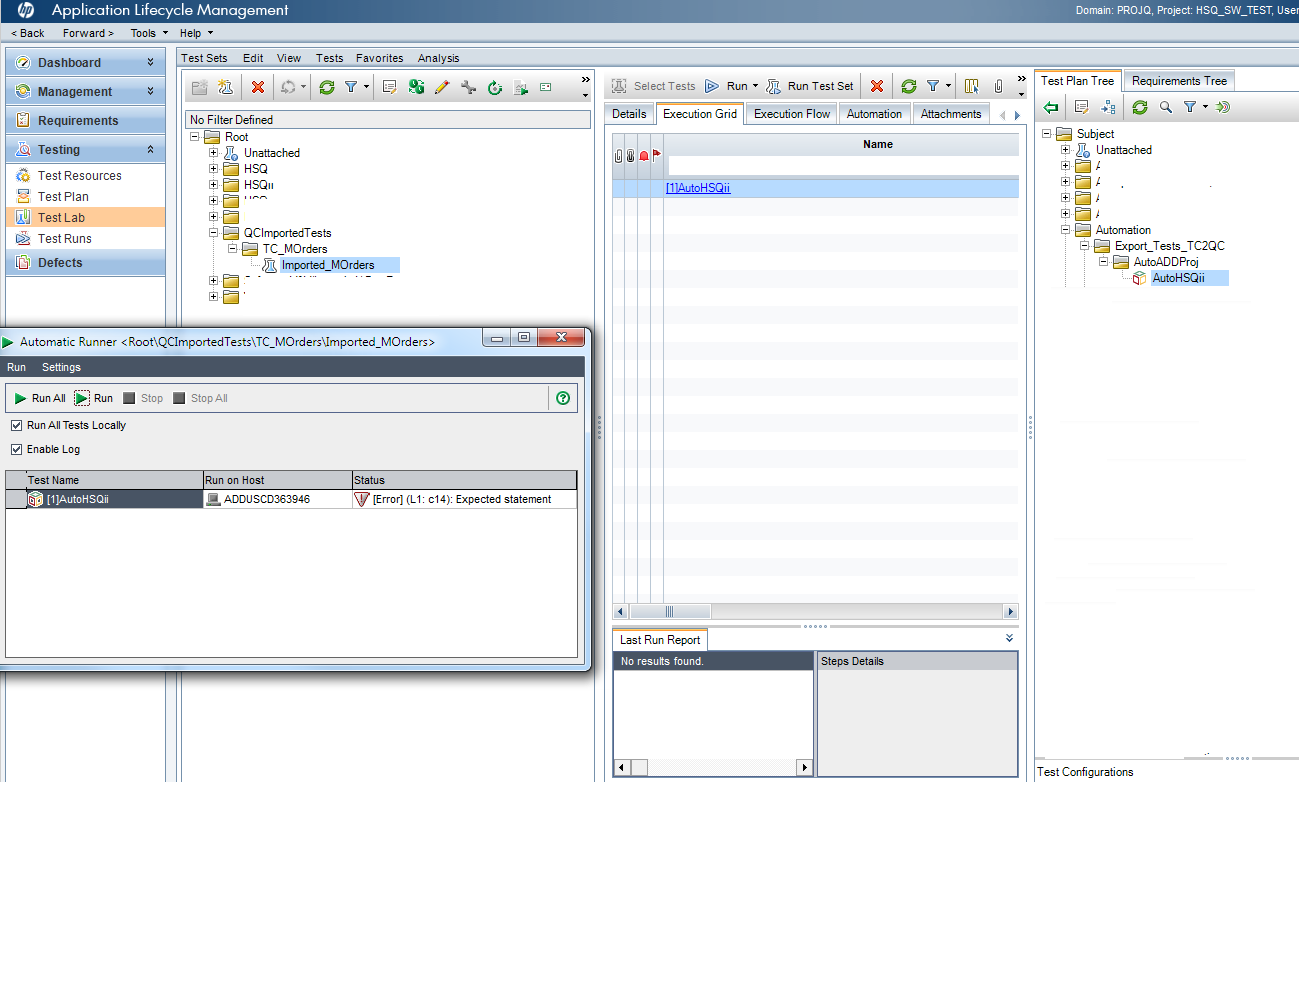Screen dimensions: 1299x983
Task: Collapse the Testing sidebar section
Action: pos(150,149)
